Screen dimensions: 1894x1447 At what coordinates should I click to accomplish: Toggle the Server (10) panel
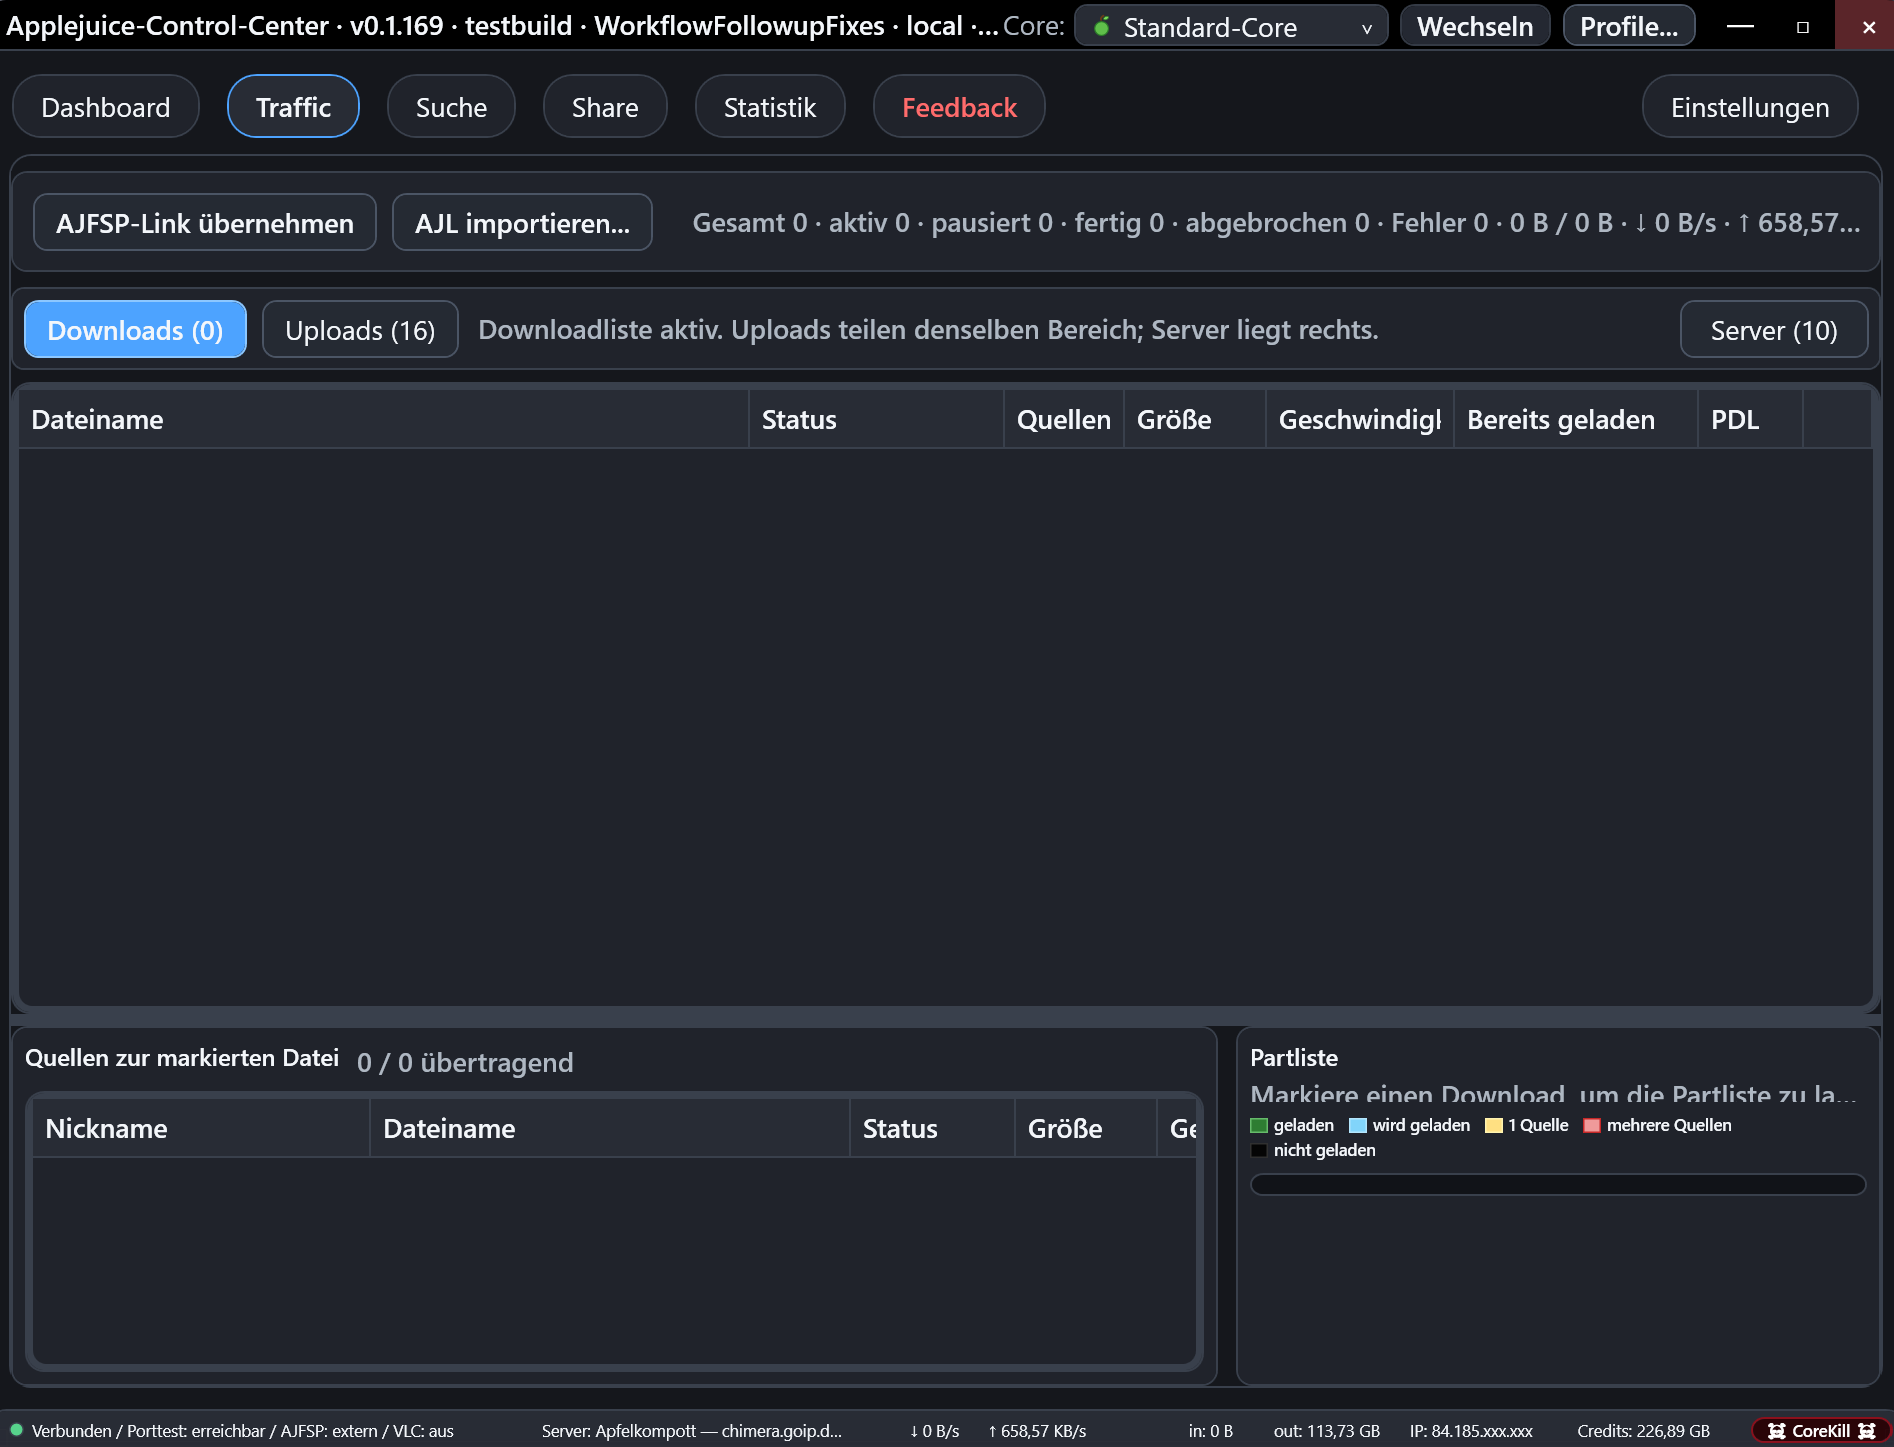(x=1774, y=330)
